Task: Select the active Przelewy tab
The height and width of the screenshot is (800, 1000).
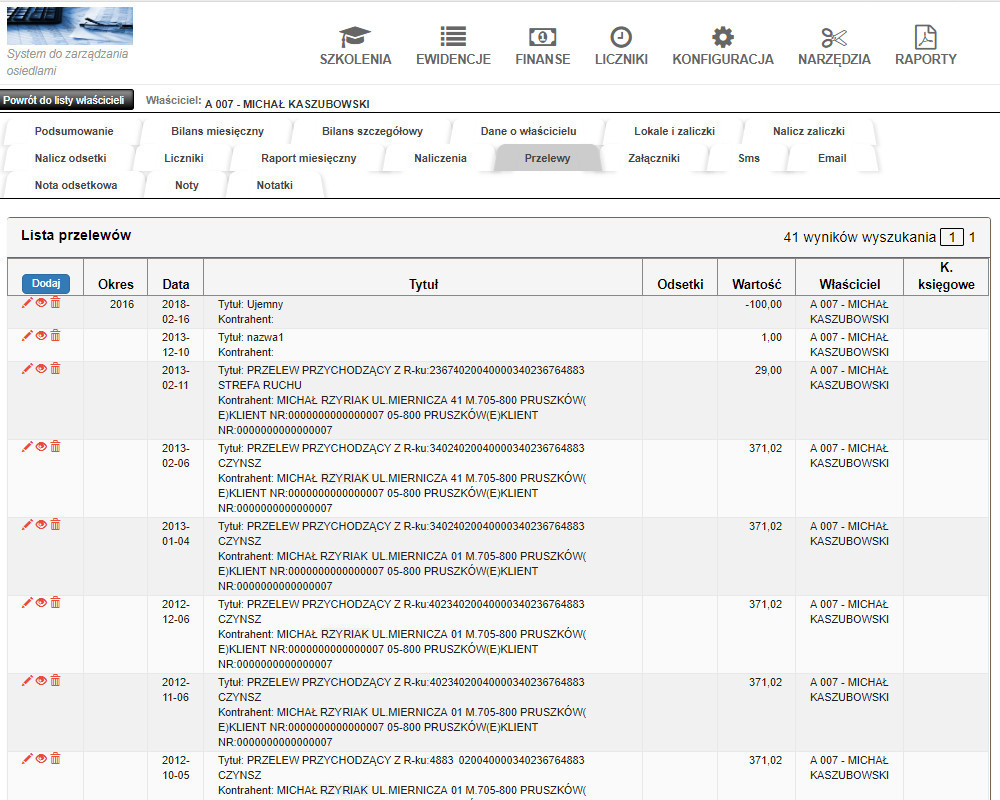Action: click(x=548, y=158)
